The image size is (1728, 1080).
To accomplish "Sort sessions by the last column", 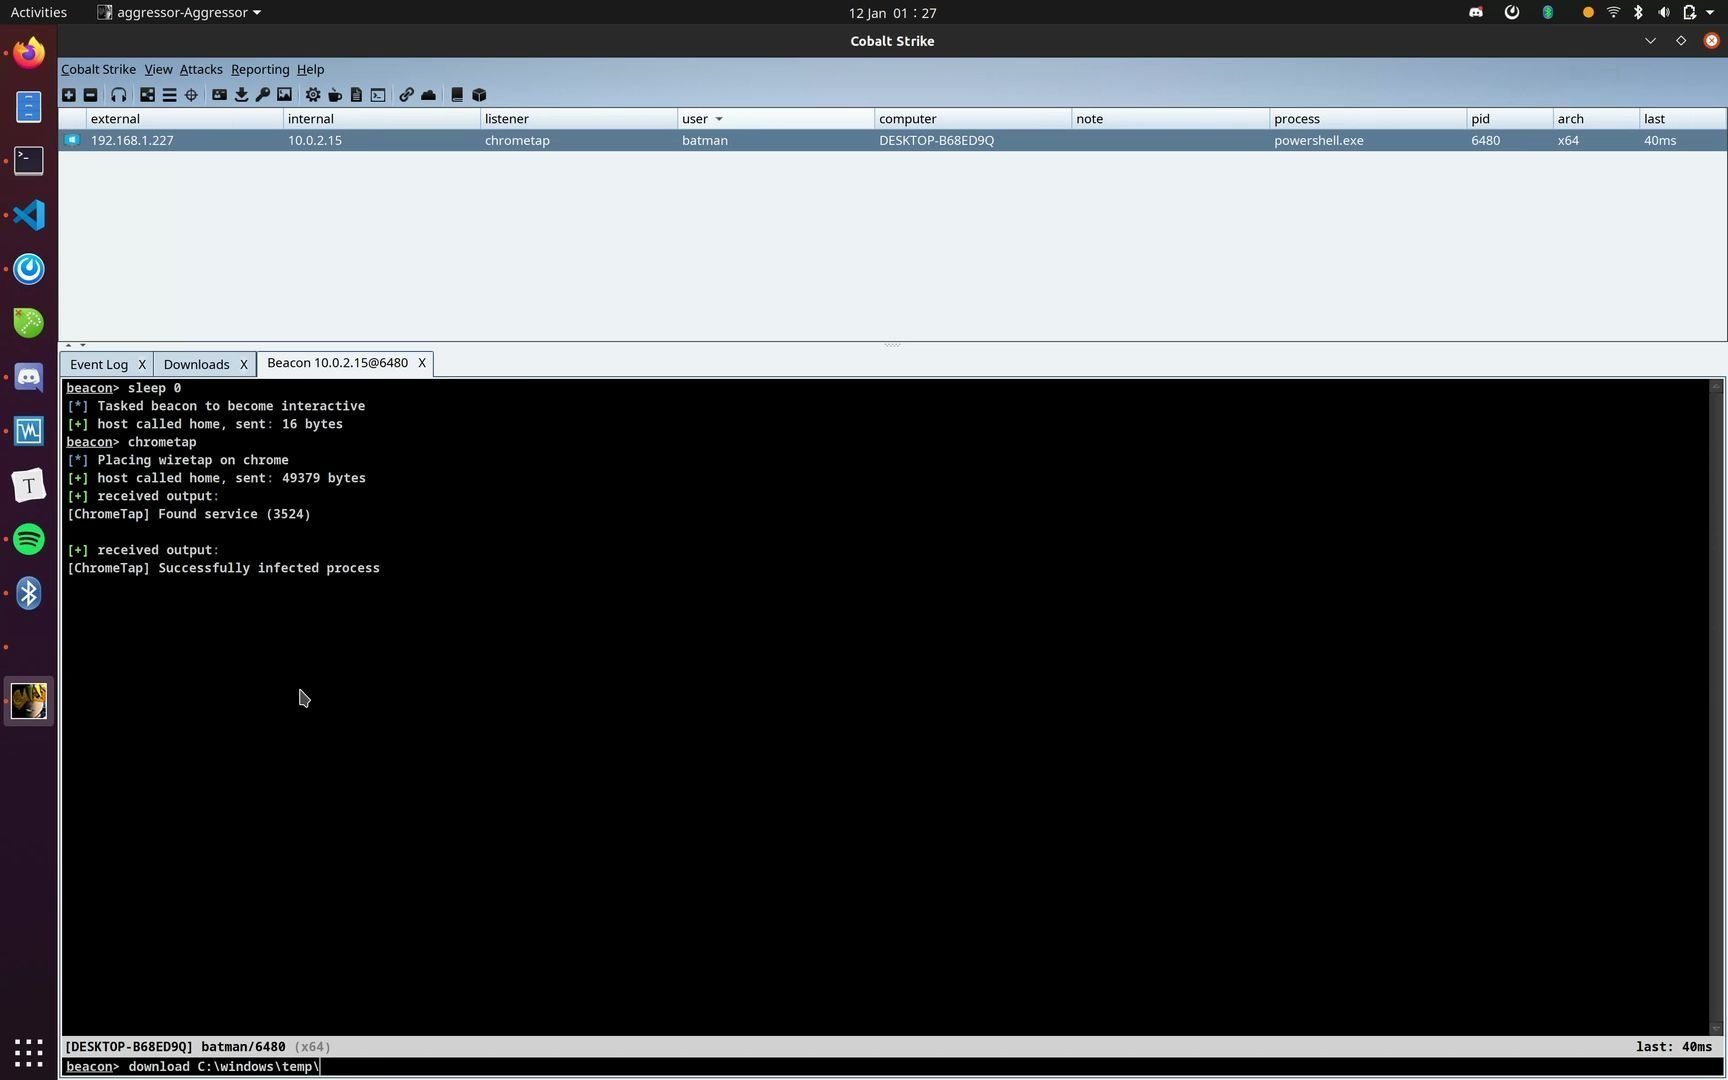I will [x=1682, y=118].
